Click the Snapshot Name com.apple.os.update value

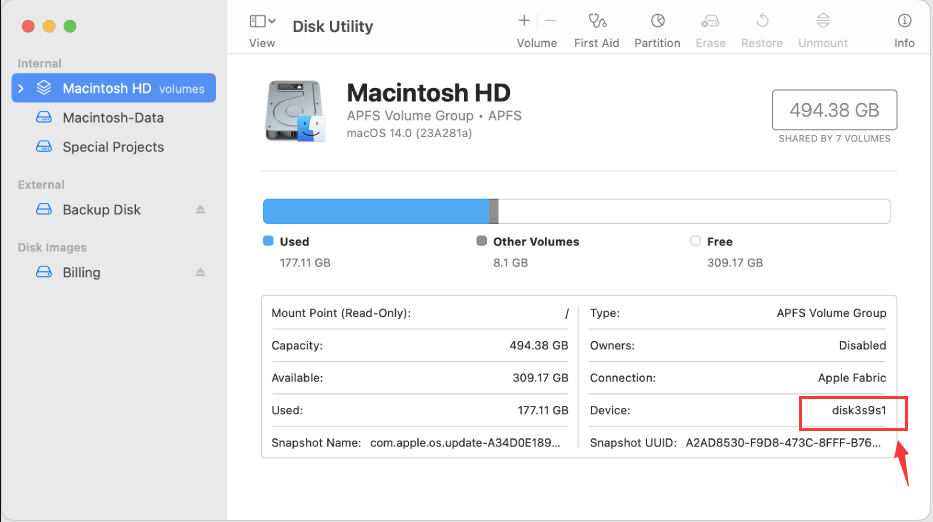pyautogui.click(x=465, y=443)
